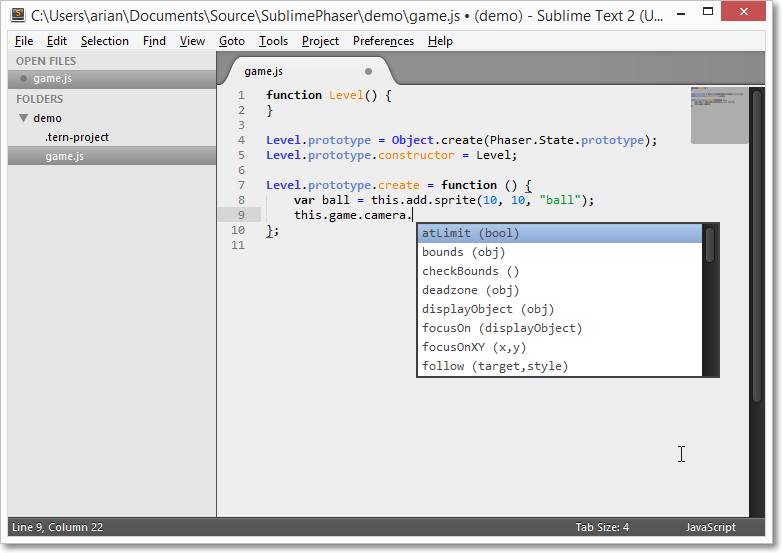Click the Sublime Text app icon in title bar
Image resolution: width=782 pixels, height=553 pixels.
point(18,14)
